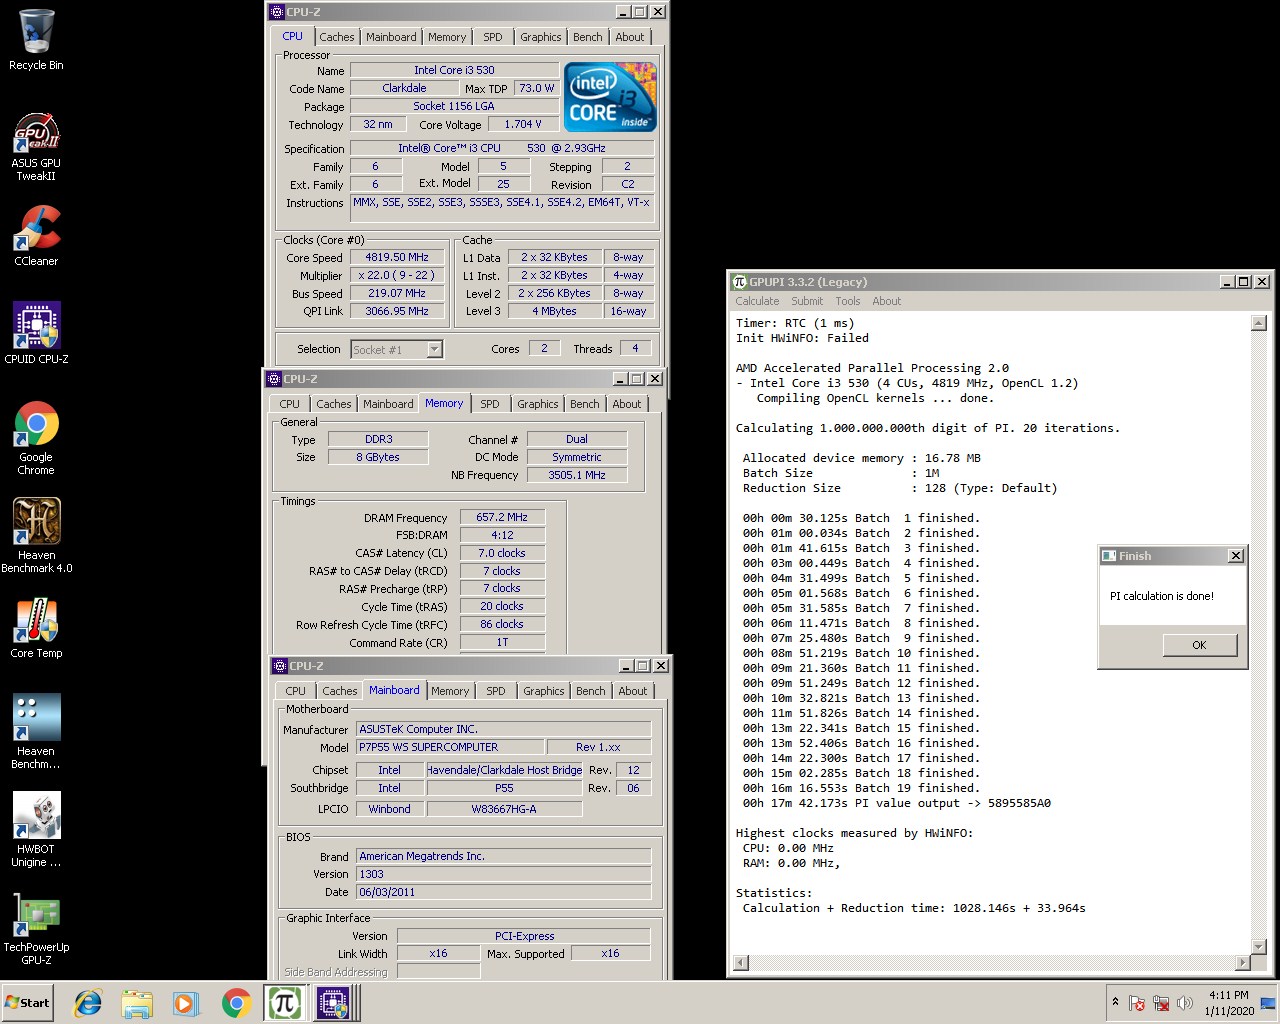Open GPUPI Submit menu
This screenshot has height=1024, width=1280.
807,301
